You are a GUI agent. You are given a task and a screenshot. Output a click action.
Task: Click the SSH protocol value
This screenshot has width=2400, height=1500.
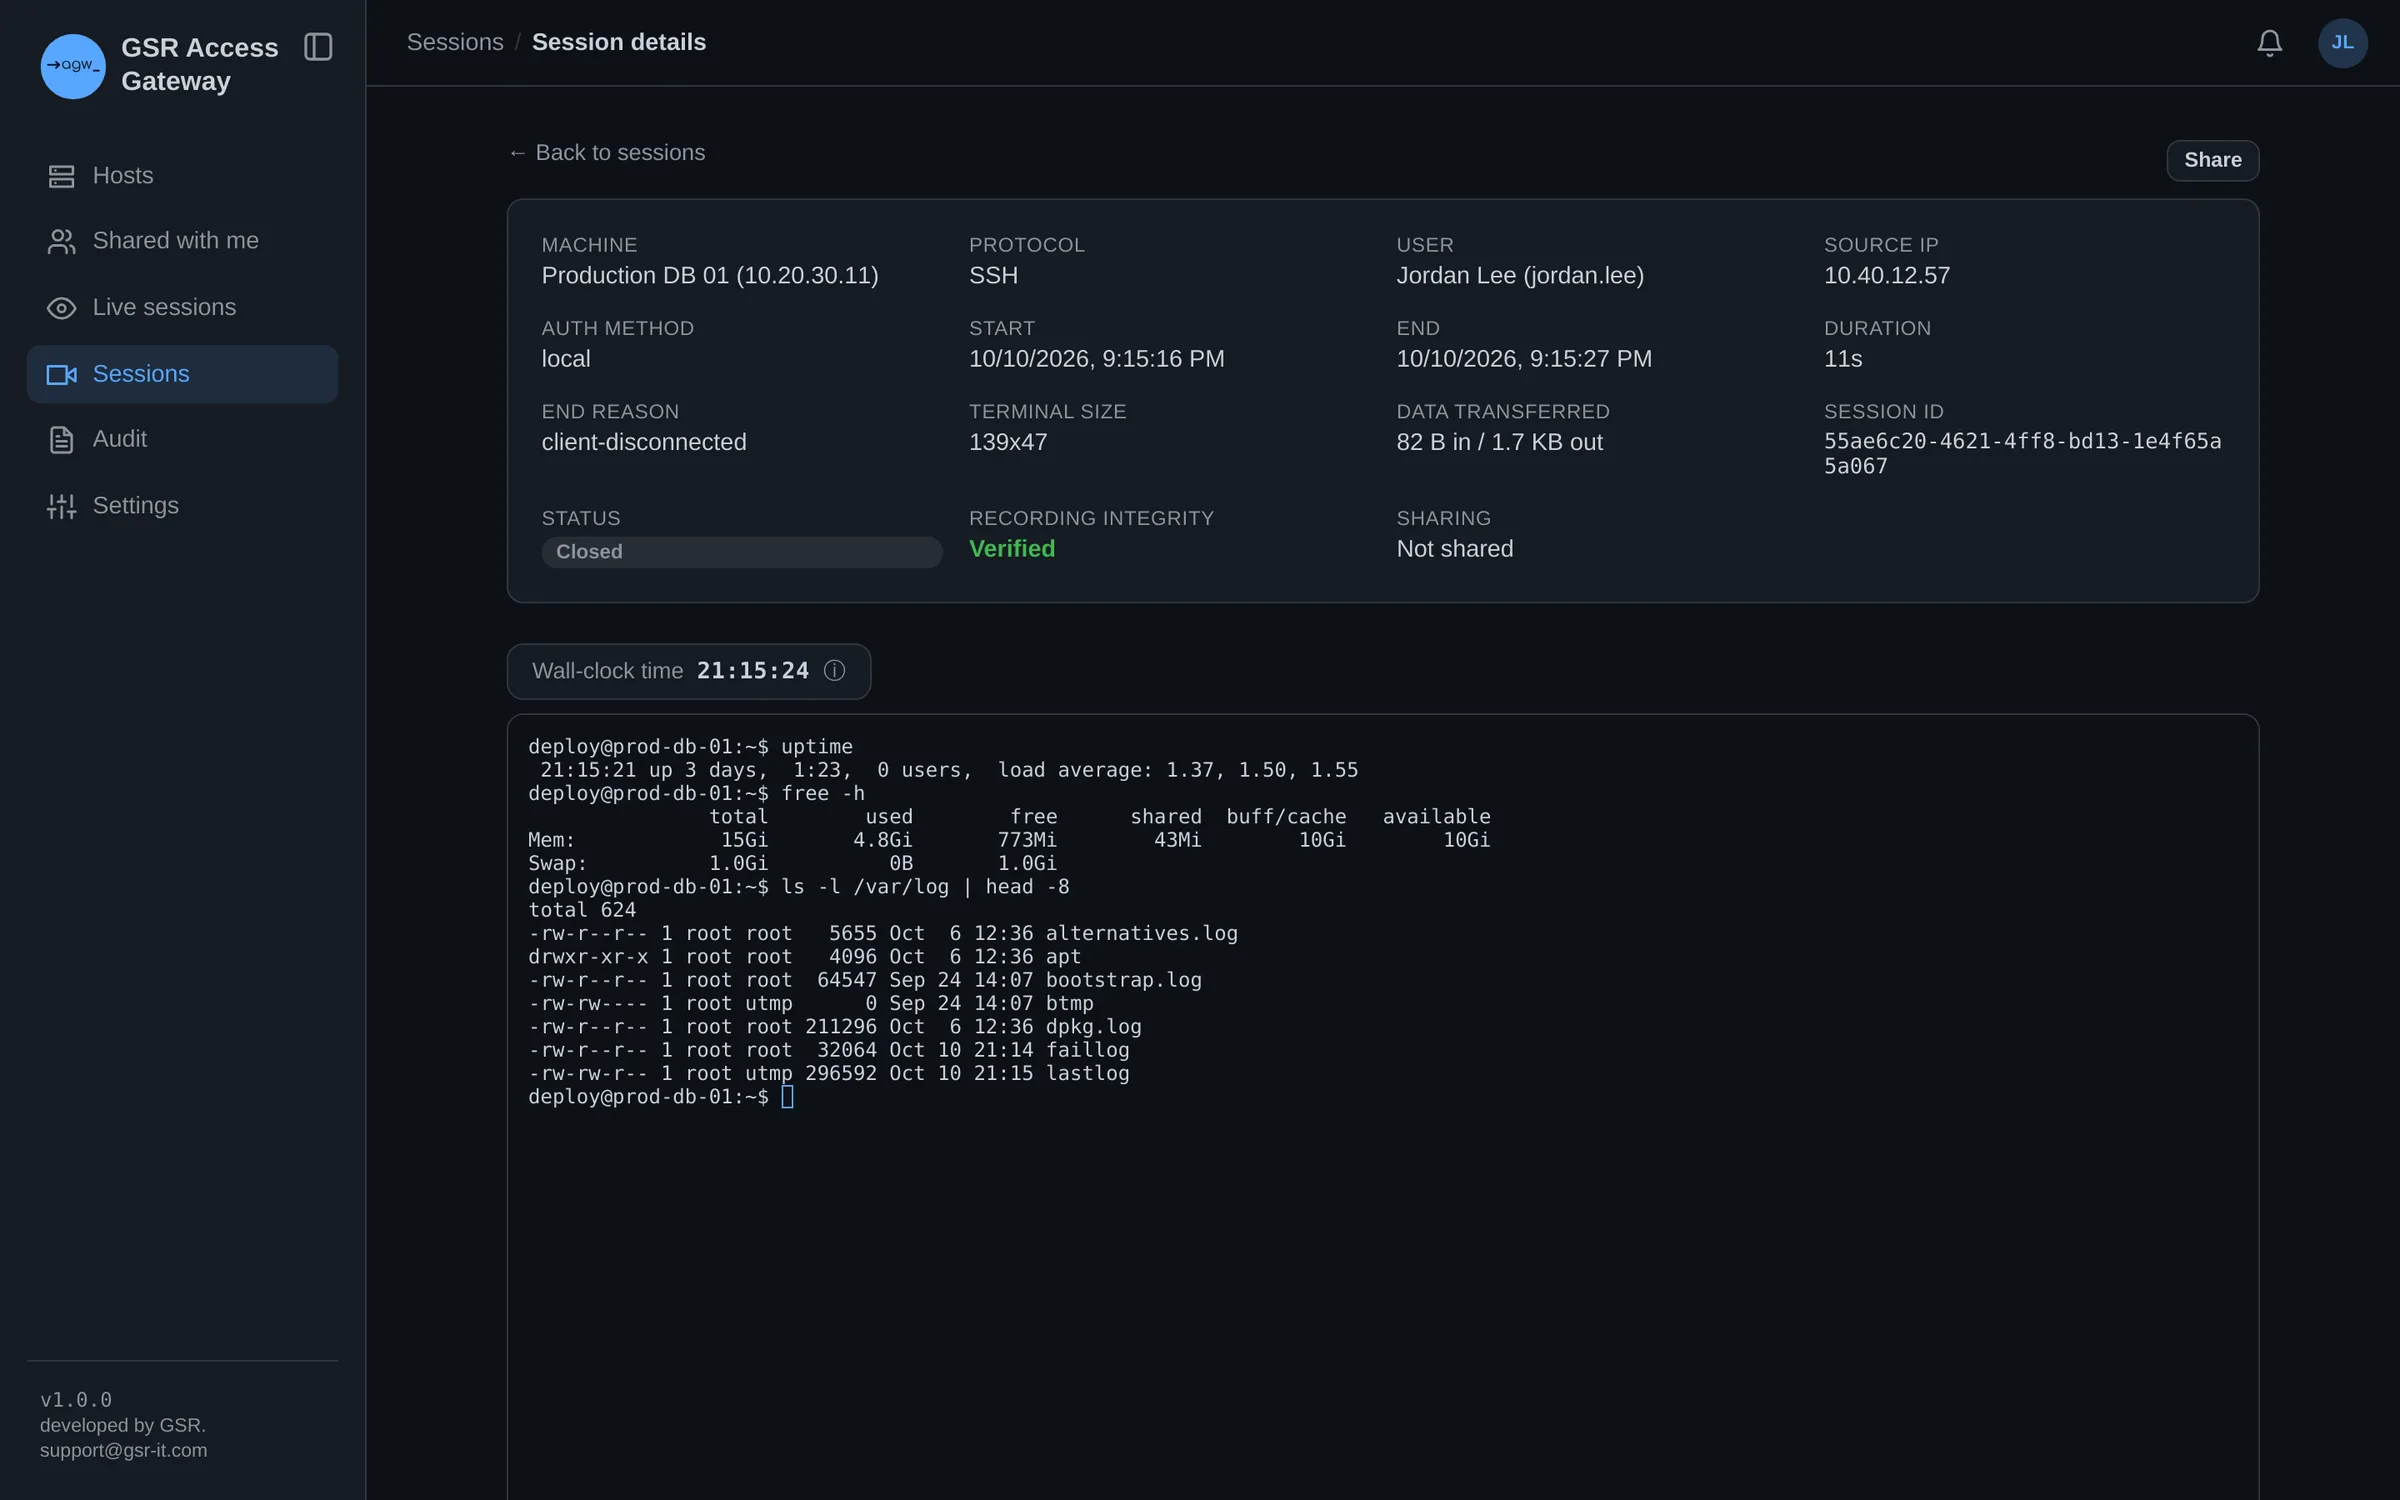[993, 276]
